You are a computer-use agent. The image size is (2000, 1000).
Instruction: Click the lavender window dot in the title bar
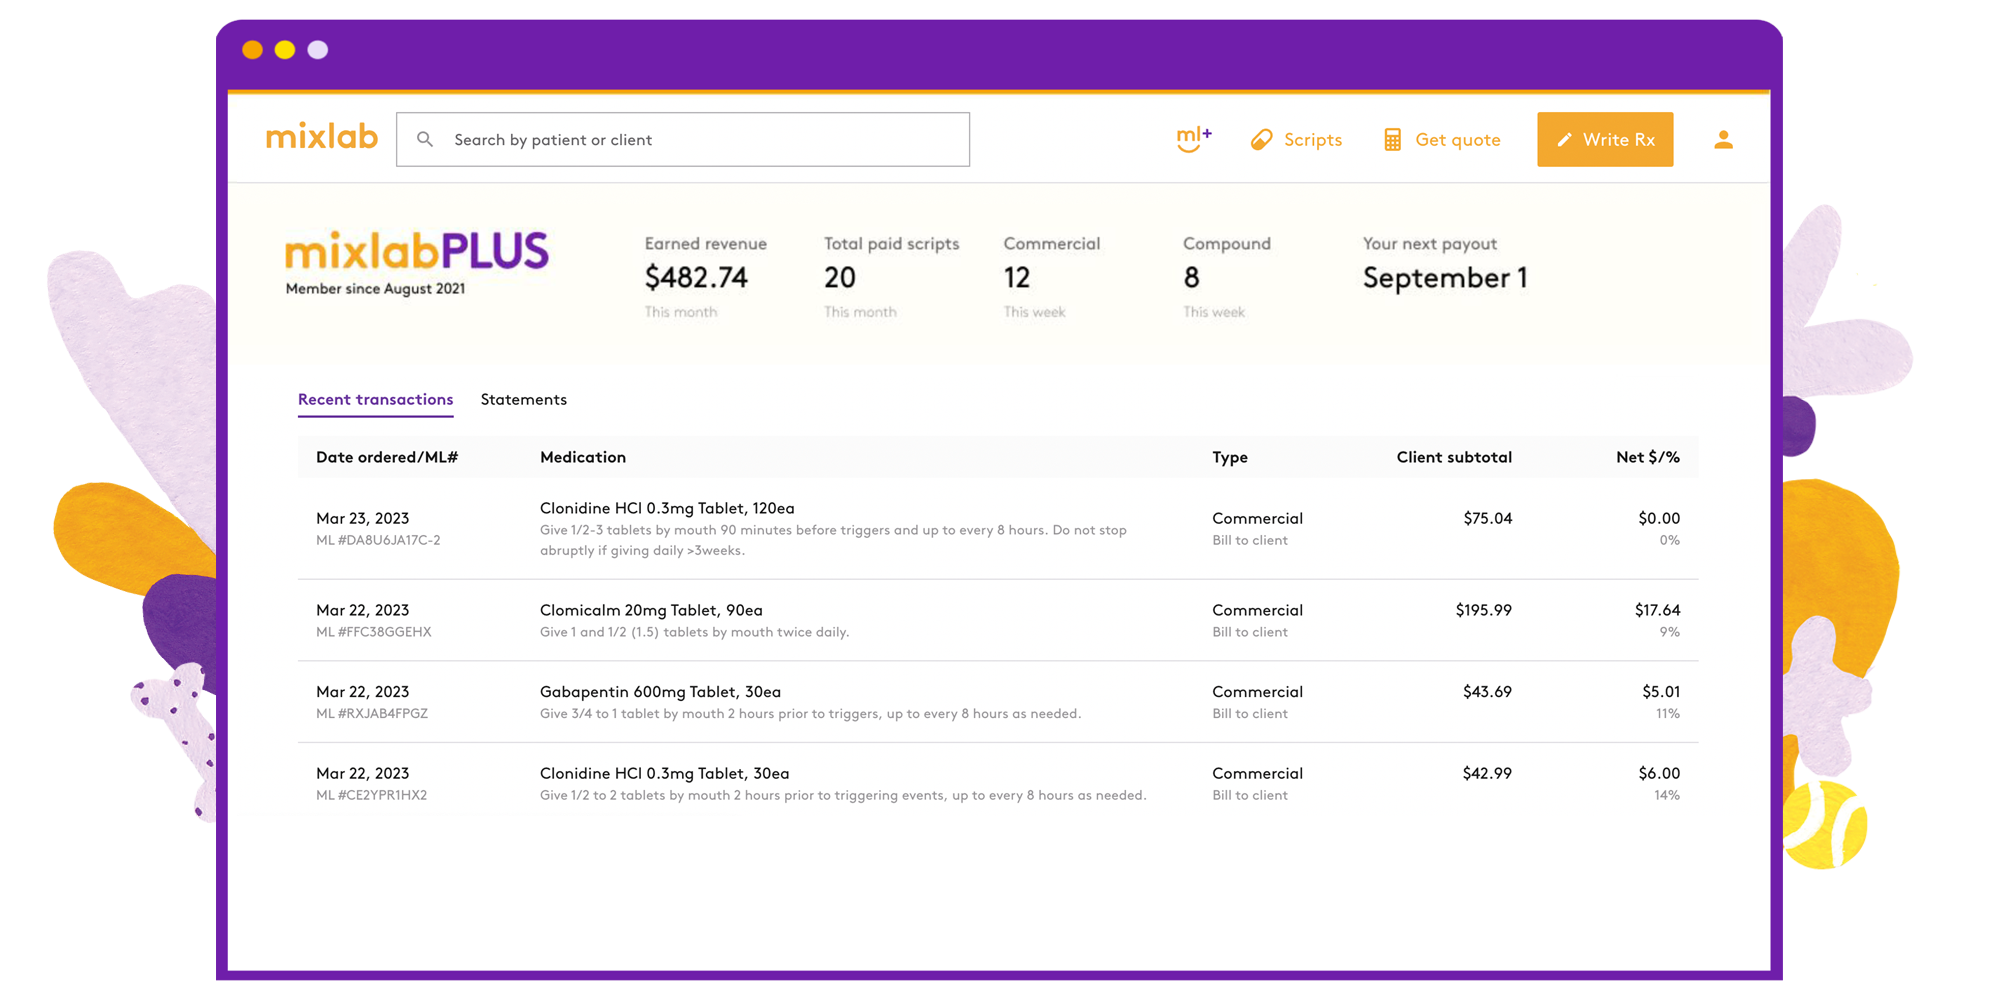pyautogui.click(x=318, y=50)
